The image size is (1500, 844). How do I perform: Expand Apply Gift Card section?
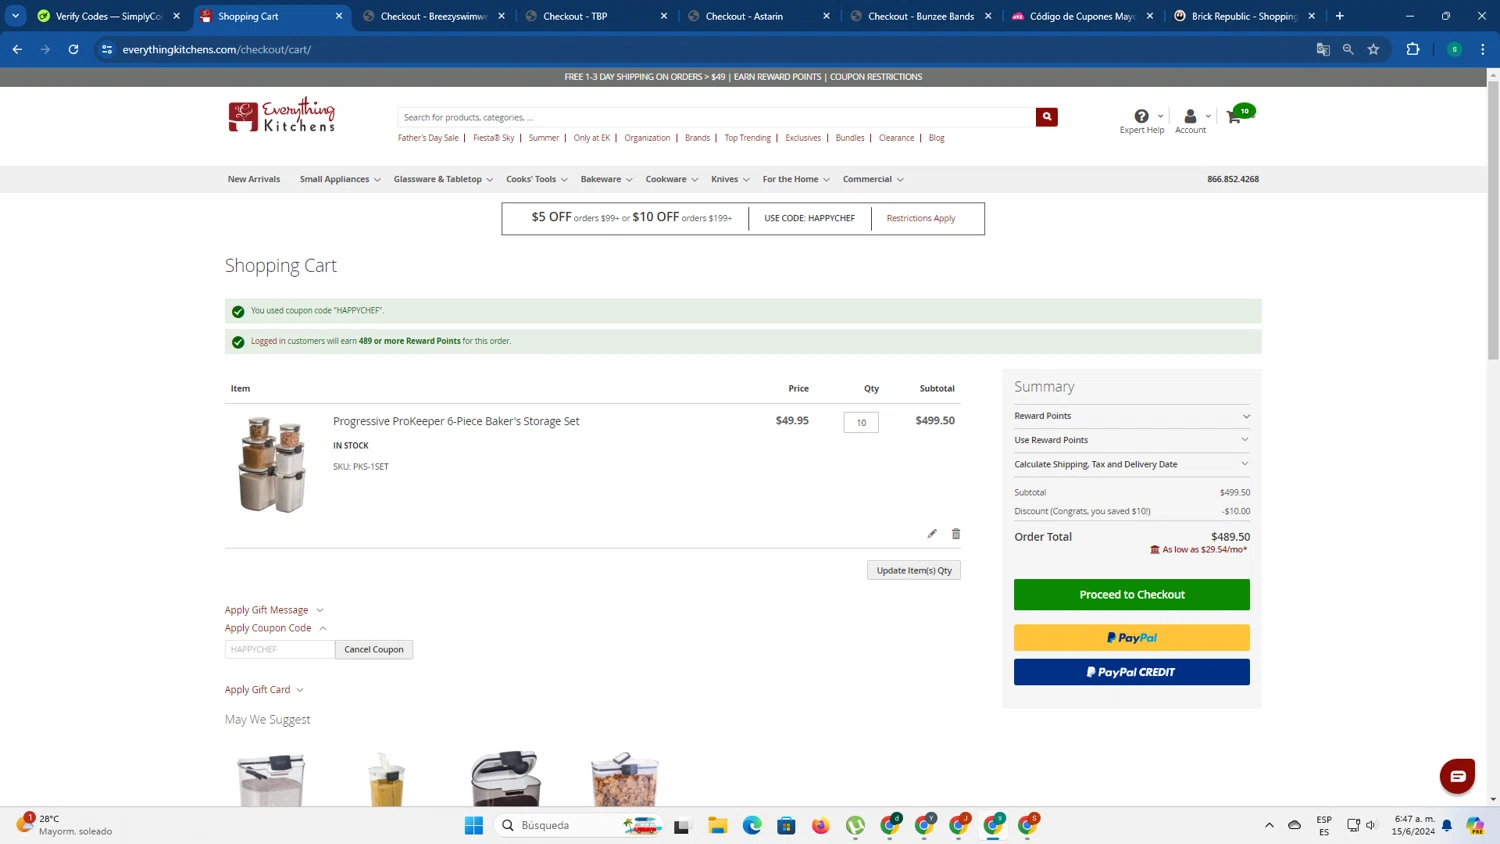click(264, 690)
